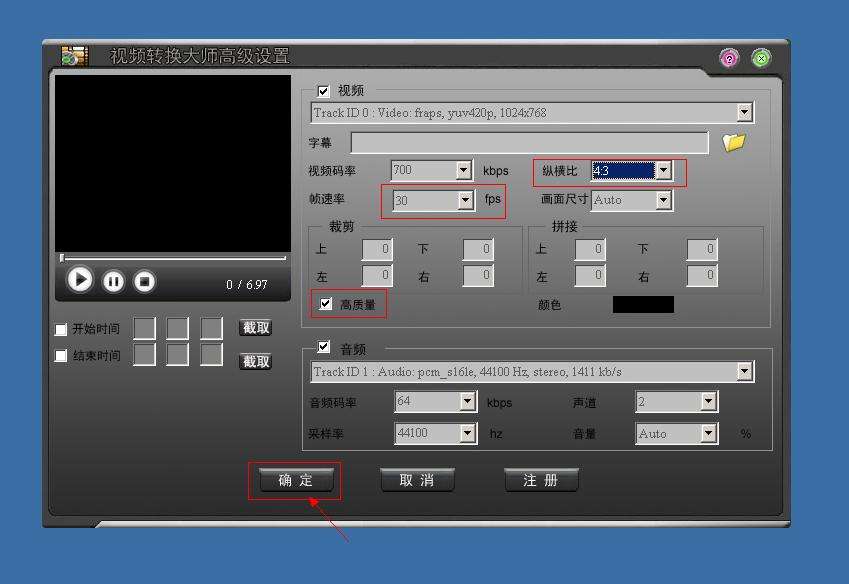Click the purple help icon in title bar
The image size is (849, 584).
tap(729, 58)
